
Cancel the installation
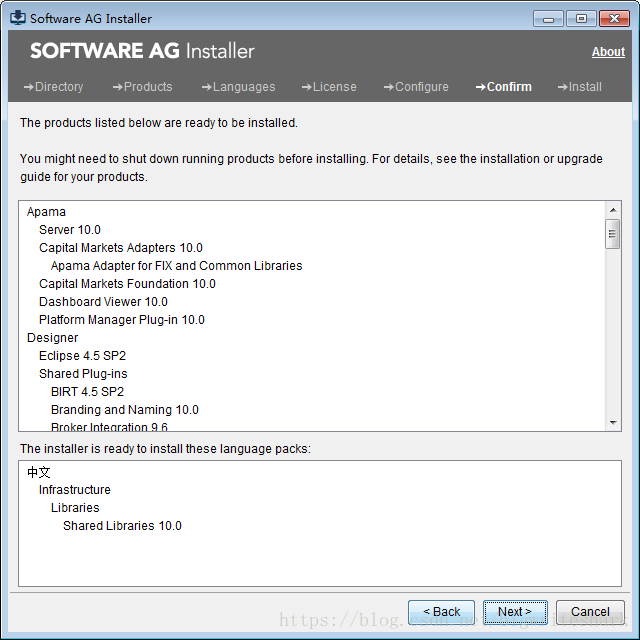(x=590, y=612)
